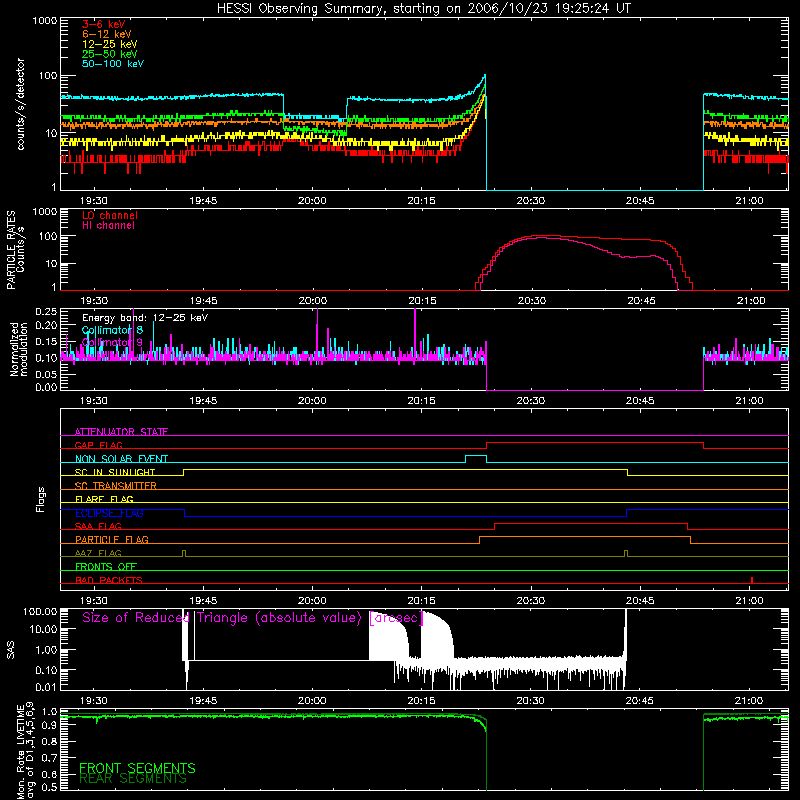Click the 19:45 tick under the SAS plot
This screenshot has height=800, width=800.
click(203, 701)
